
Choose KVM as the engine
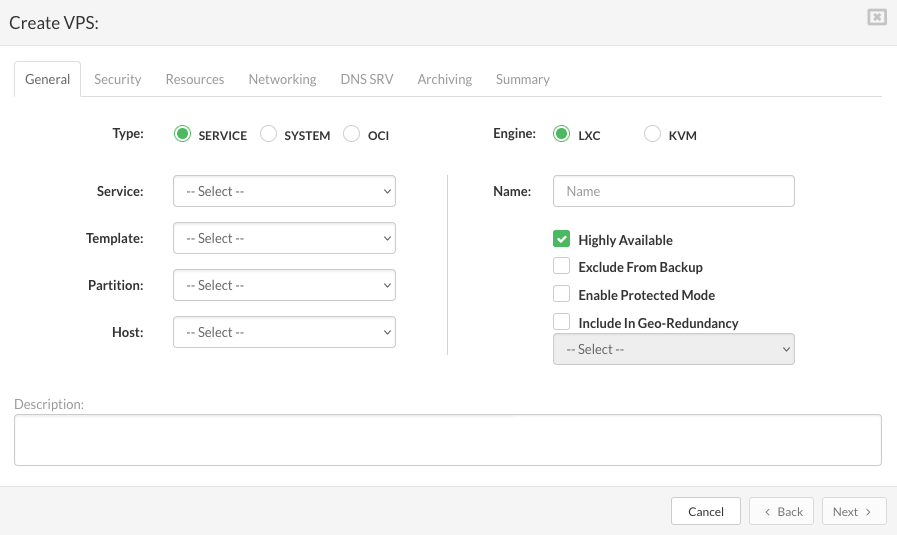pyautogui.click(x=652, y=134)
